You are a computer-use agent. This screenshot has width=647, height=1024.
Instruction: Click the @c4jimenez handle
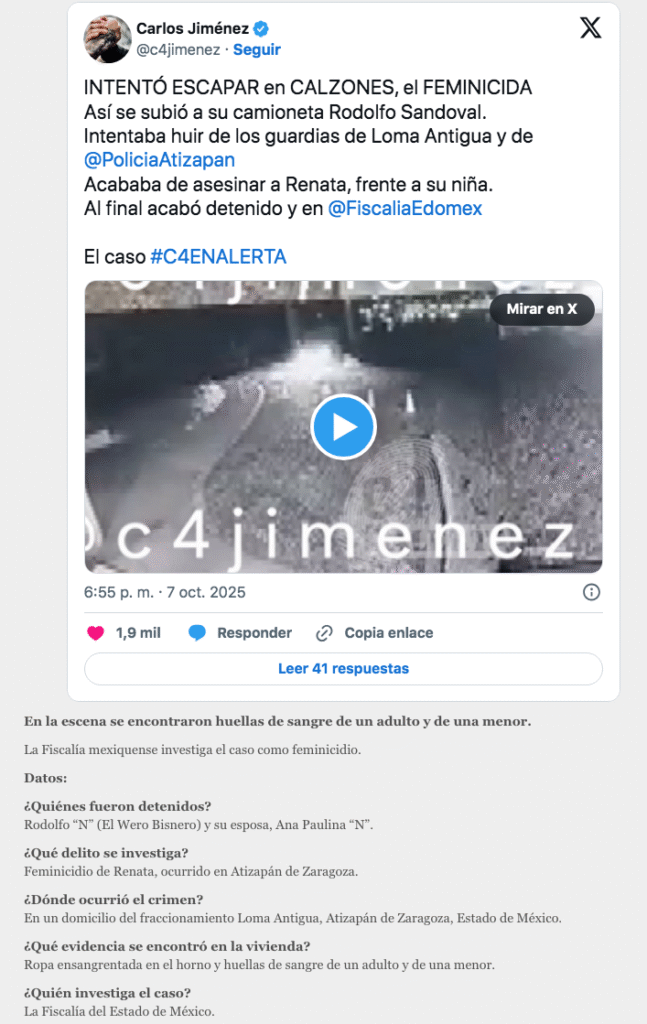pos(178,50)
